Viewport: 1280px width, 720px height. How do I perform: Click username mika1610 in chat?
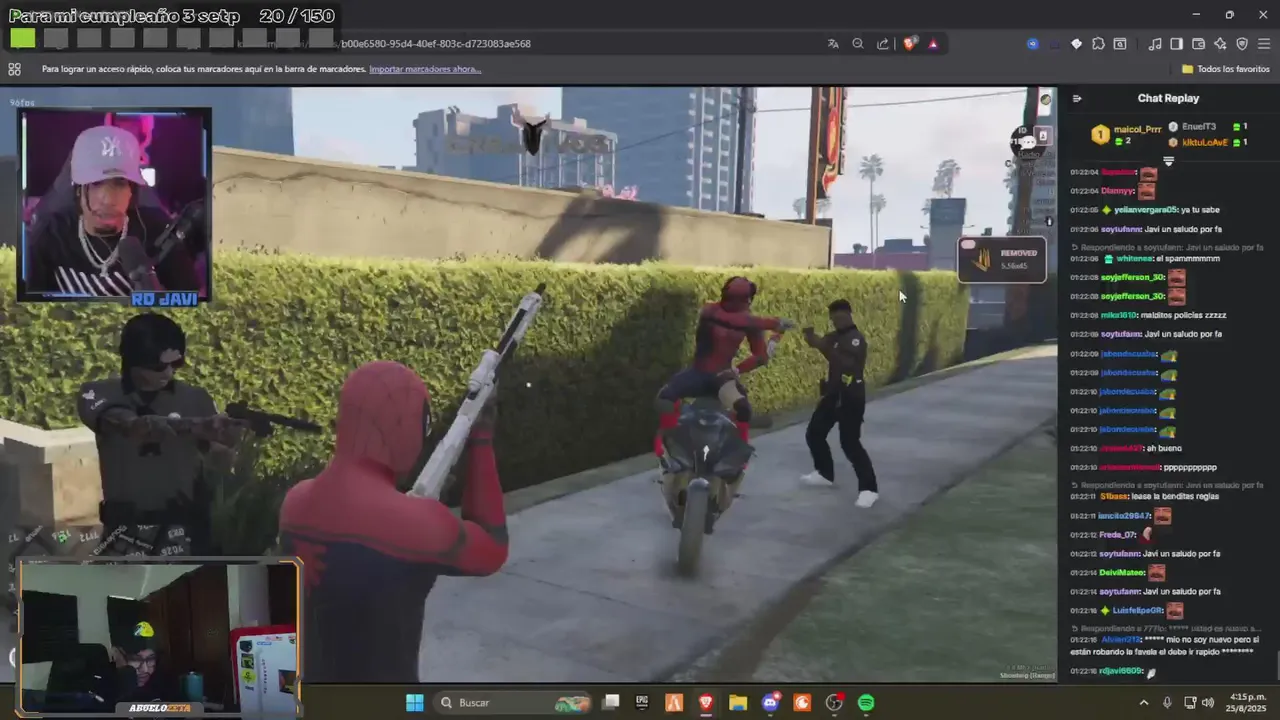coord(1118,315)
